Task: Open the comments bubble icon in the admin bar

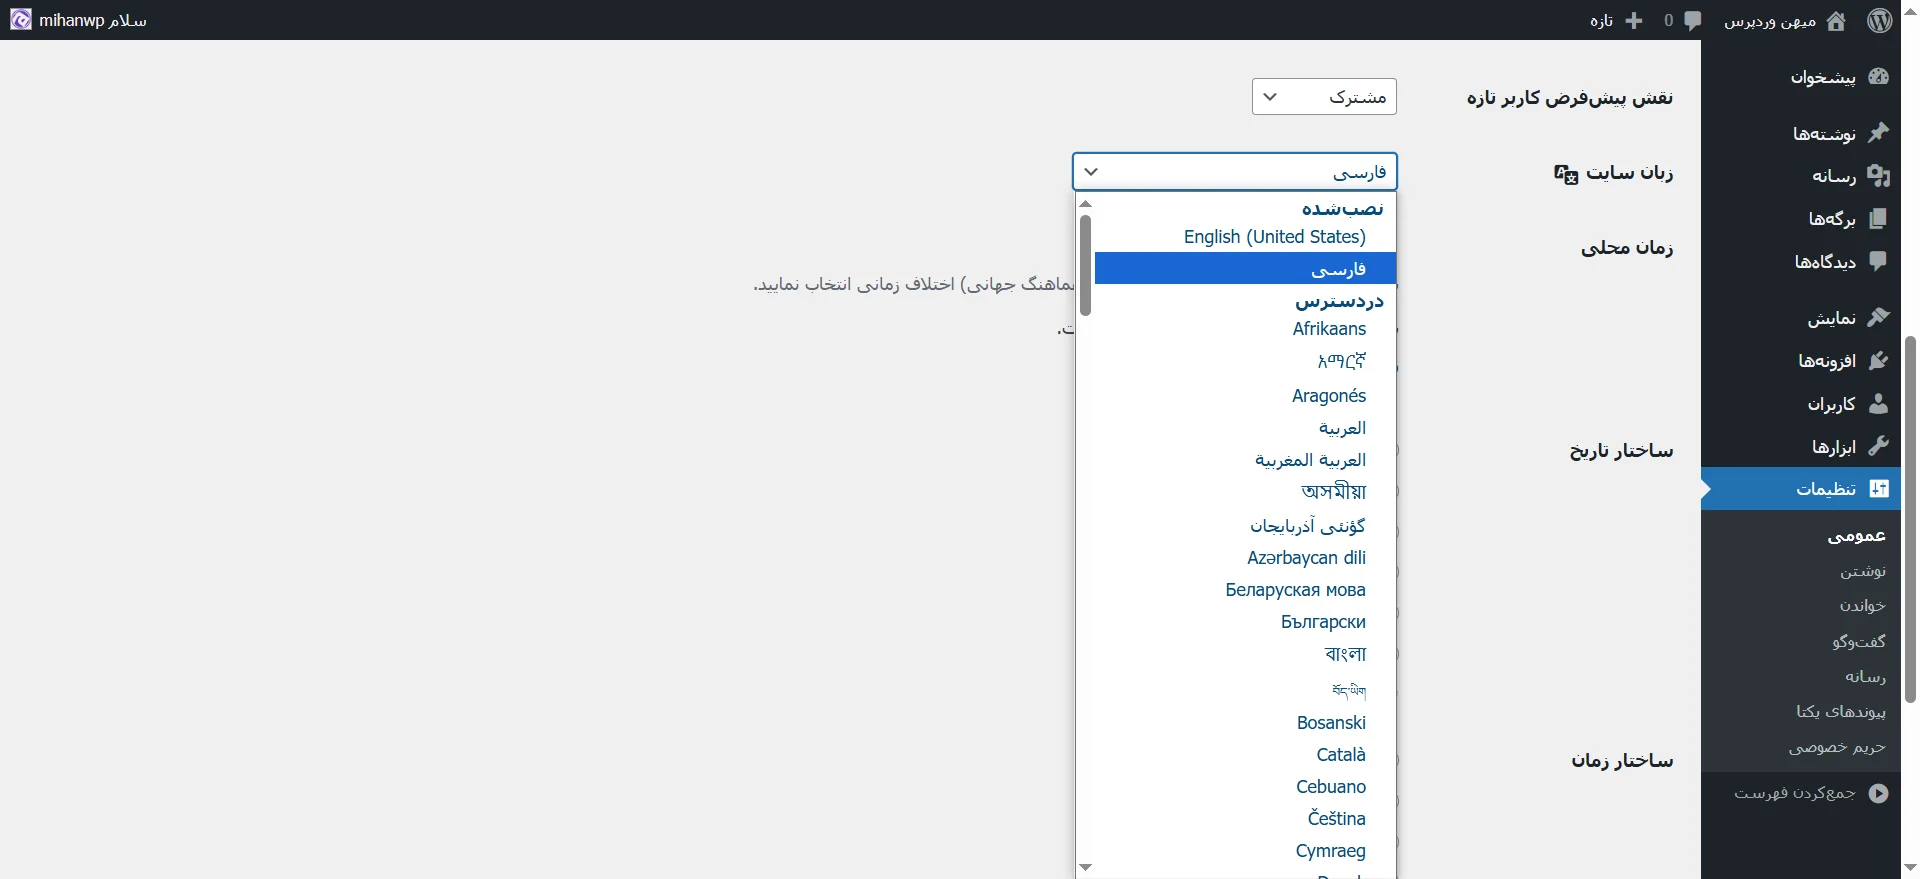Action: [1692, 21]
